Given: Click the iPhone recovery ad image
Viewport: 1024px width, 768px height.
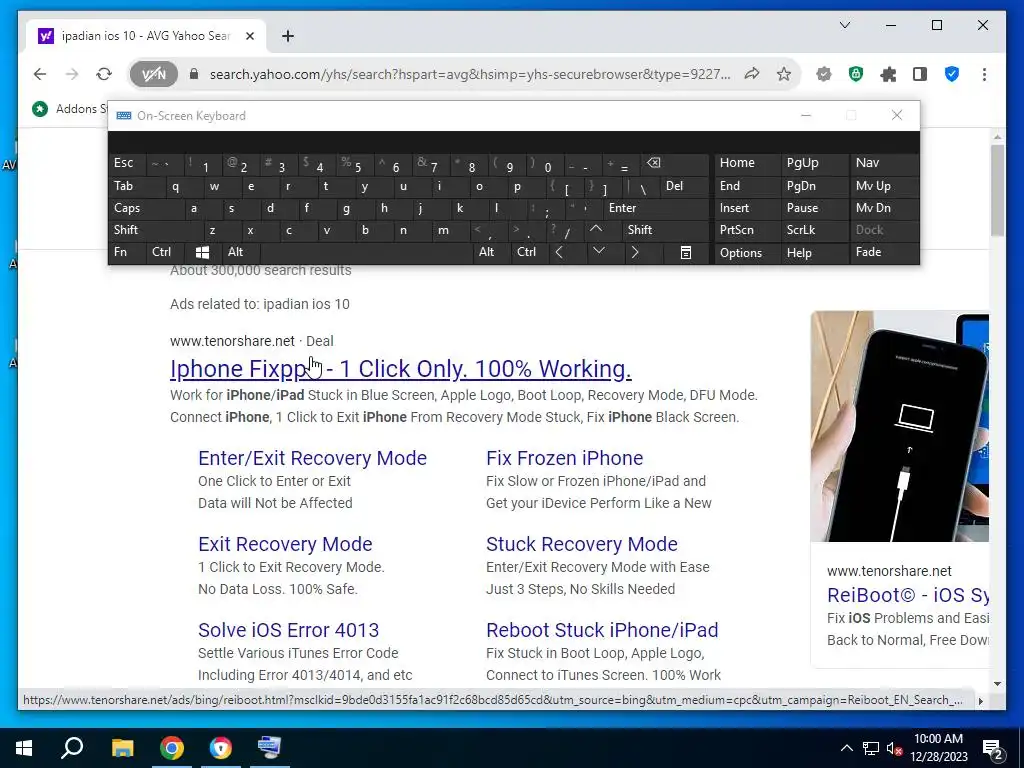Looking at the screenshot, I should click(899, 426).
